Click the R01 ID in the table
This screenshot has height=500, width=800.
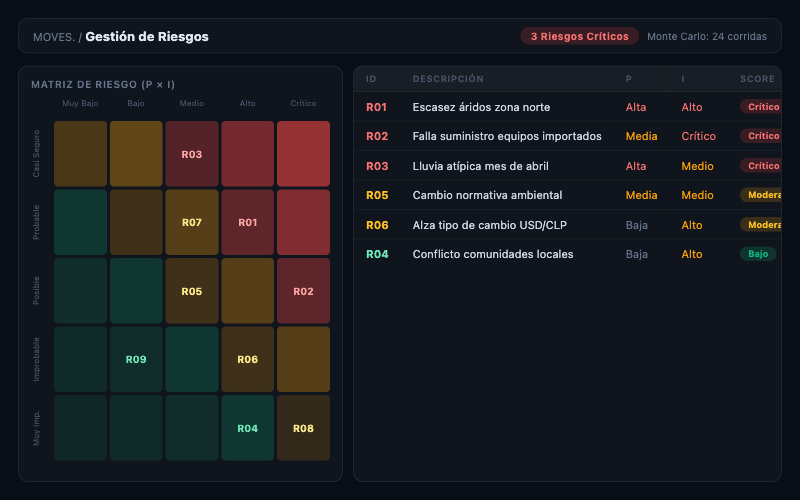376,107
